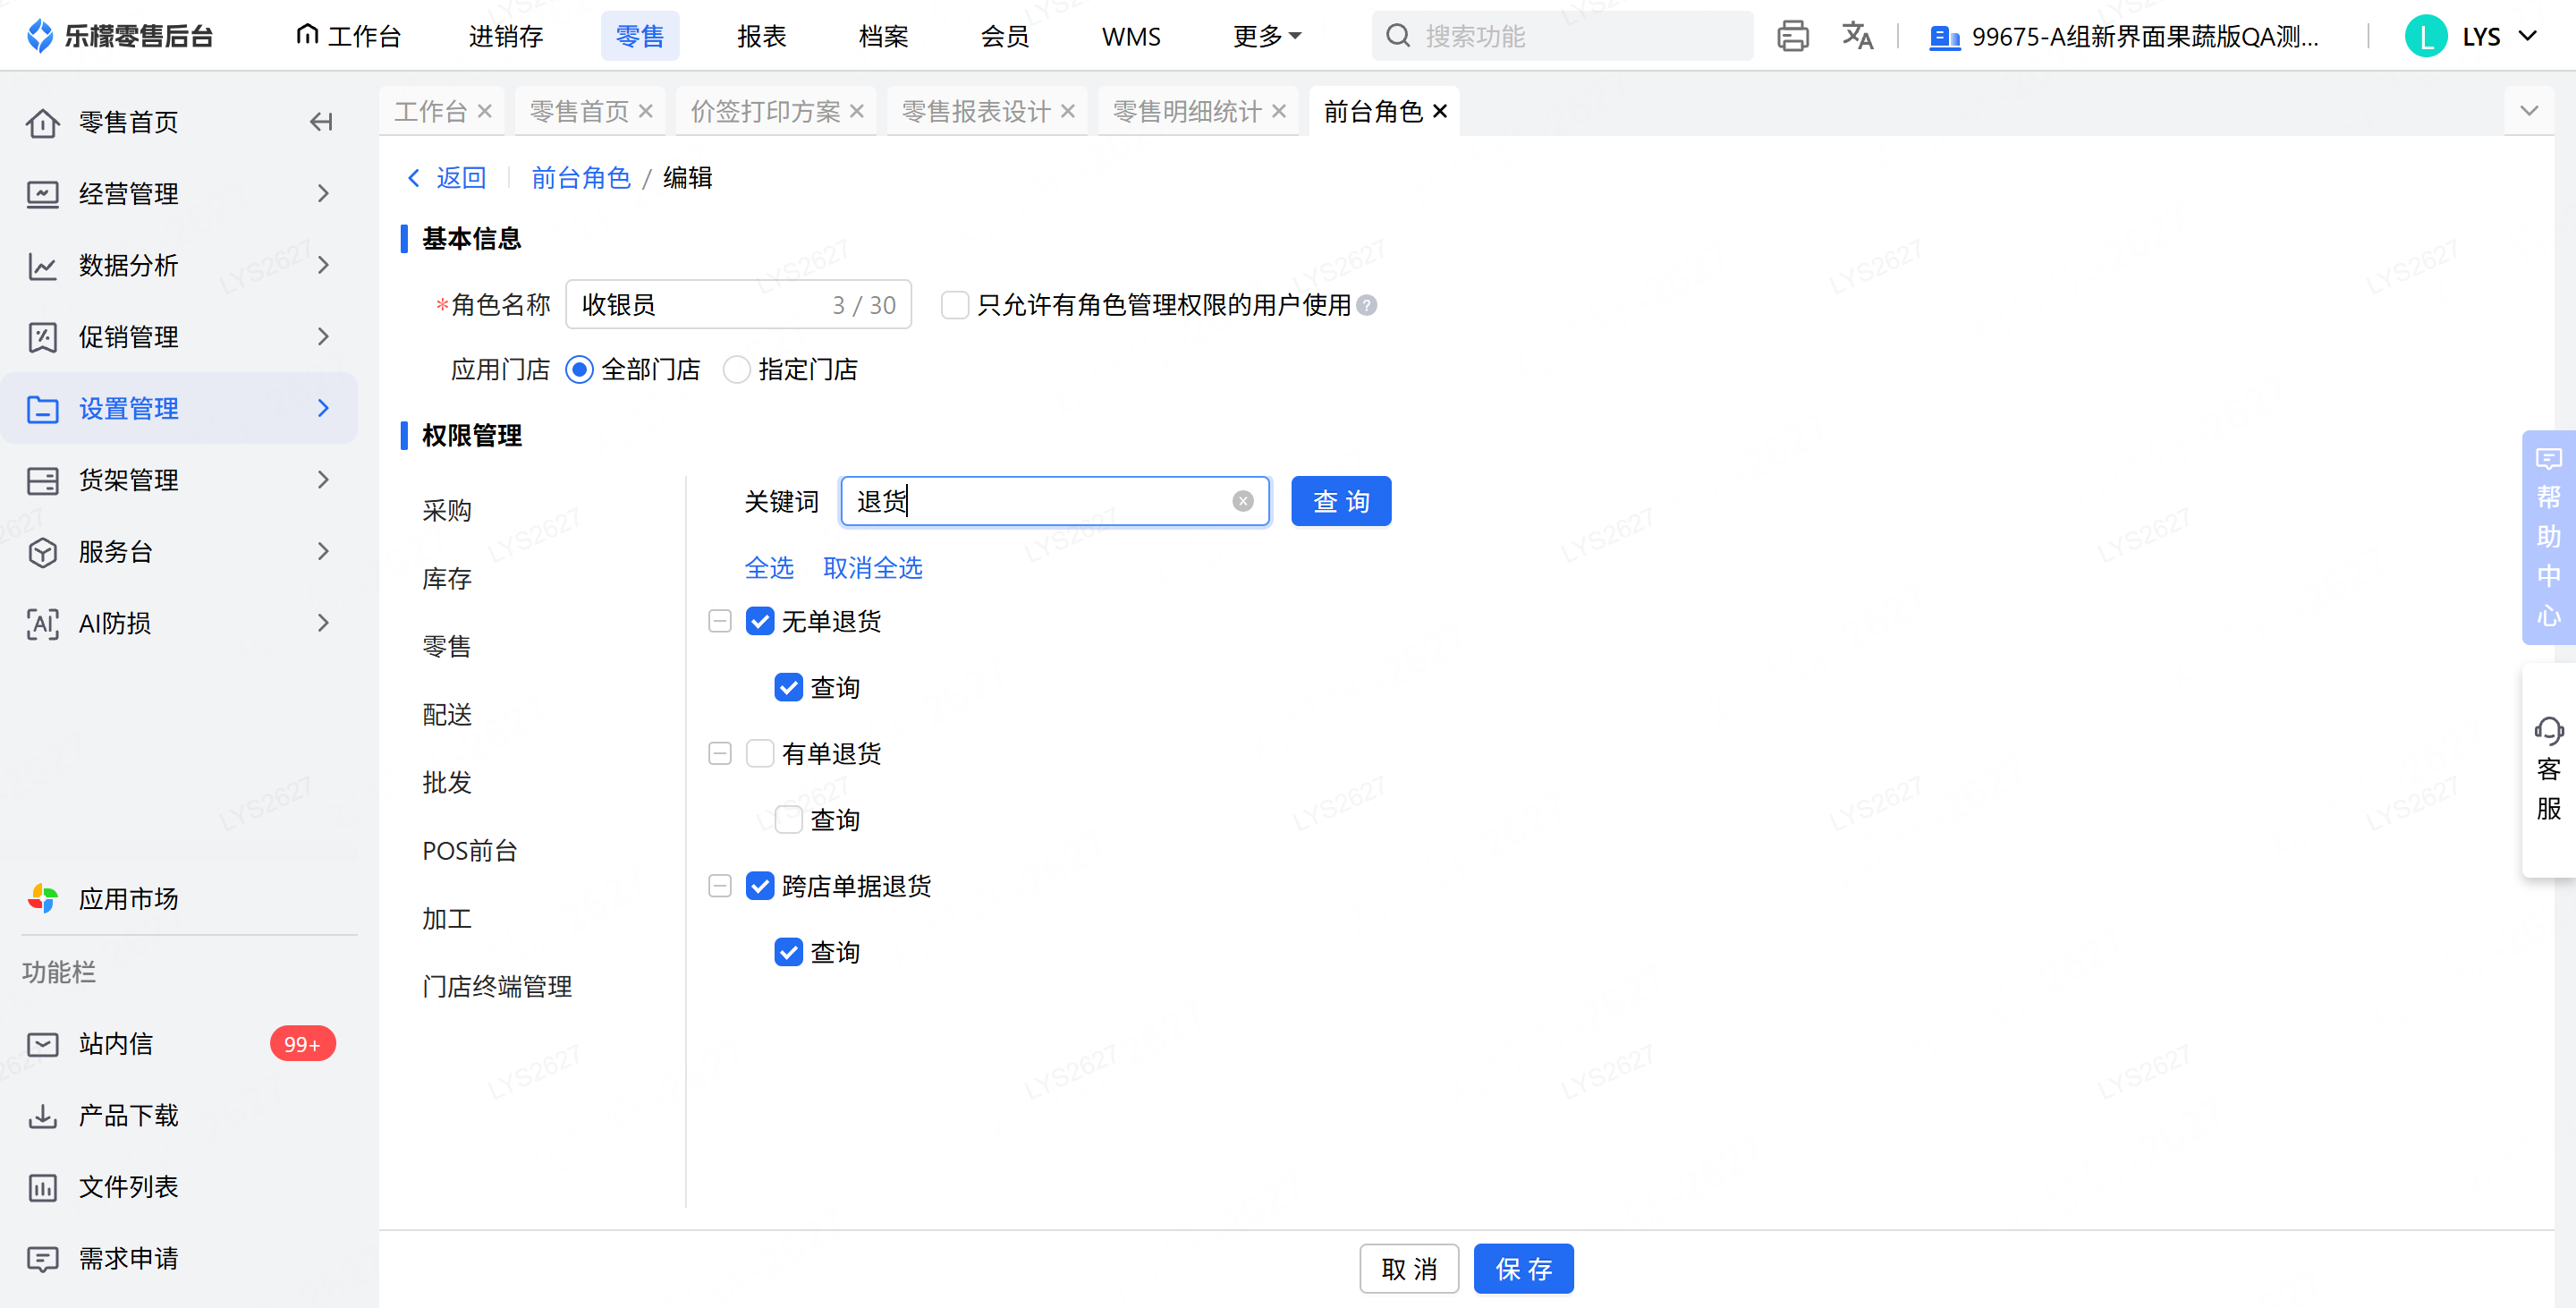Viewport: 2576px width, 1308px height.
Task: Select the 全部门店 radio button
Action: pyautogui.click(x=579, y=370)
